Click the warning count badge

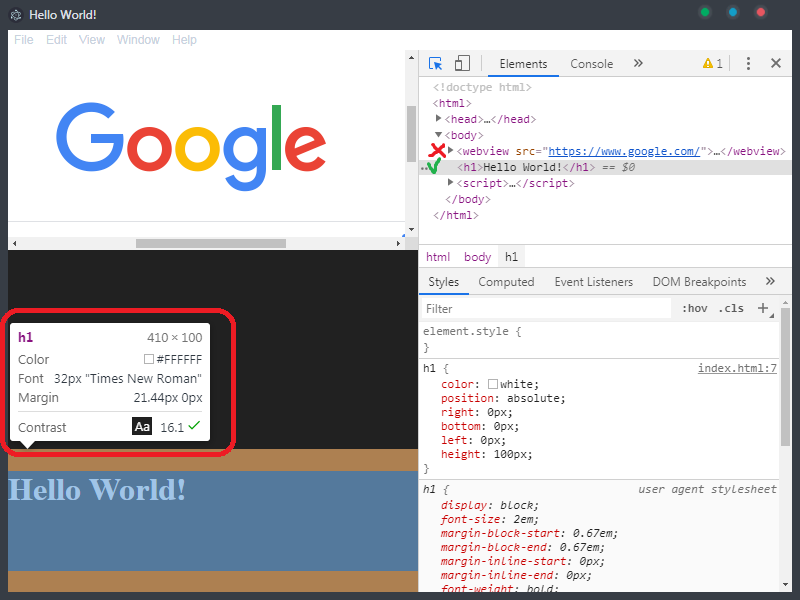pyautogui.click(x=714, y=62)
